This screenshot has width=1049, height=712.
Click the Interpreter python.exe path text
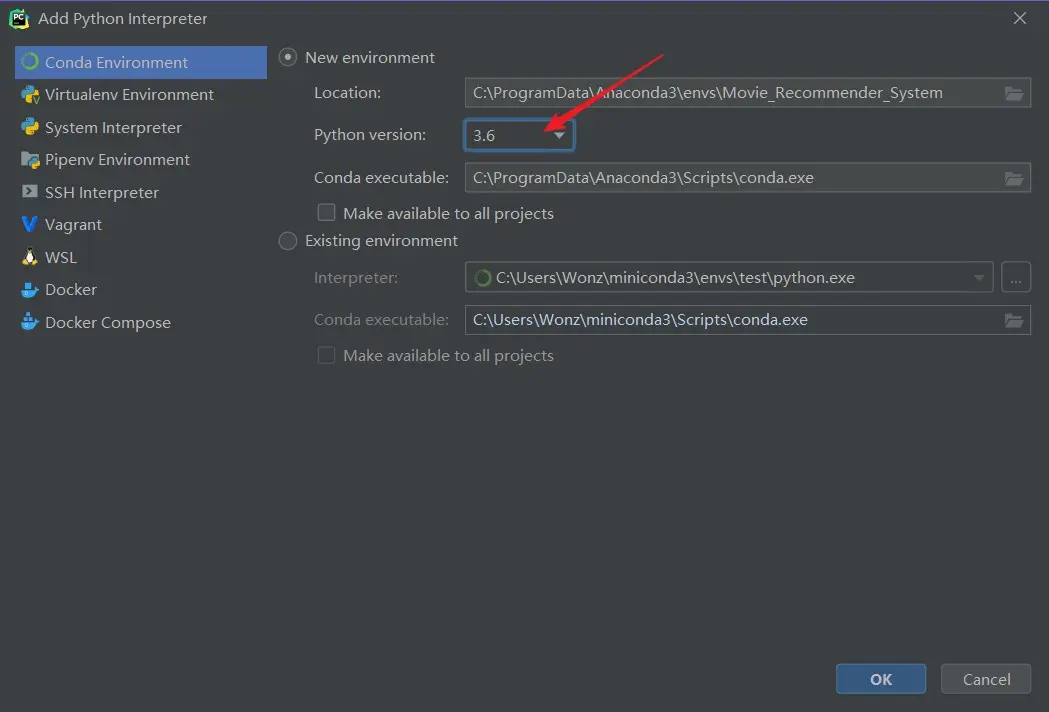click(675, 278)
